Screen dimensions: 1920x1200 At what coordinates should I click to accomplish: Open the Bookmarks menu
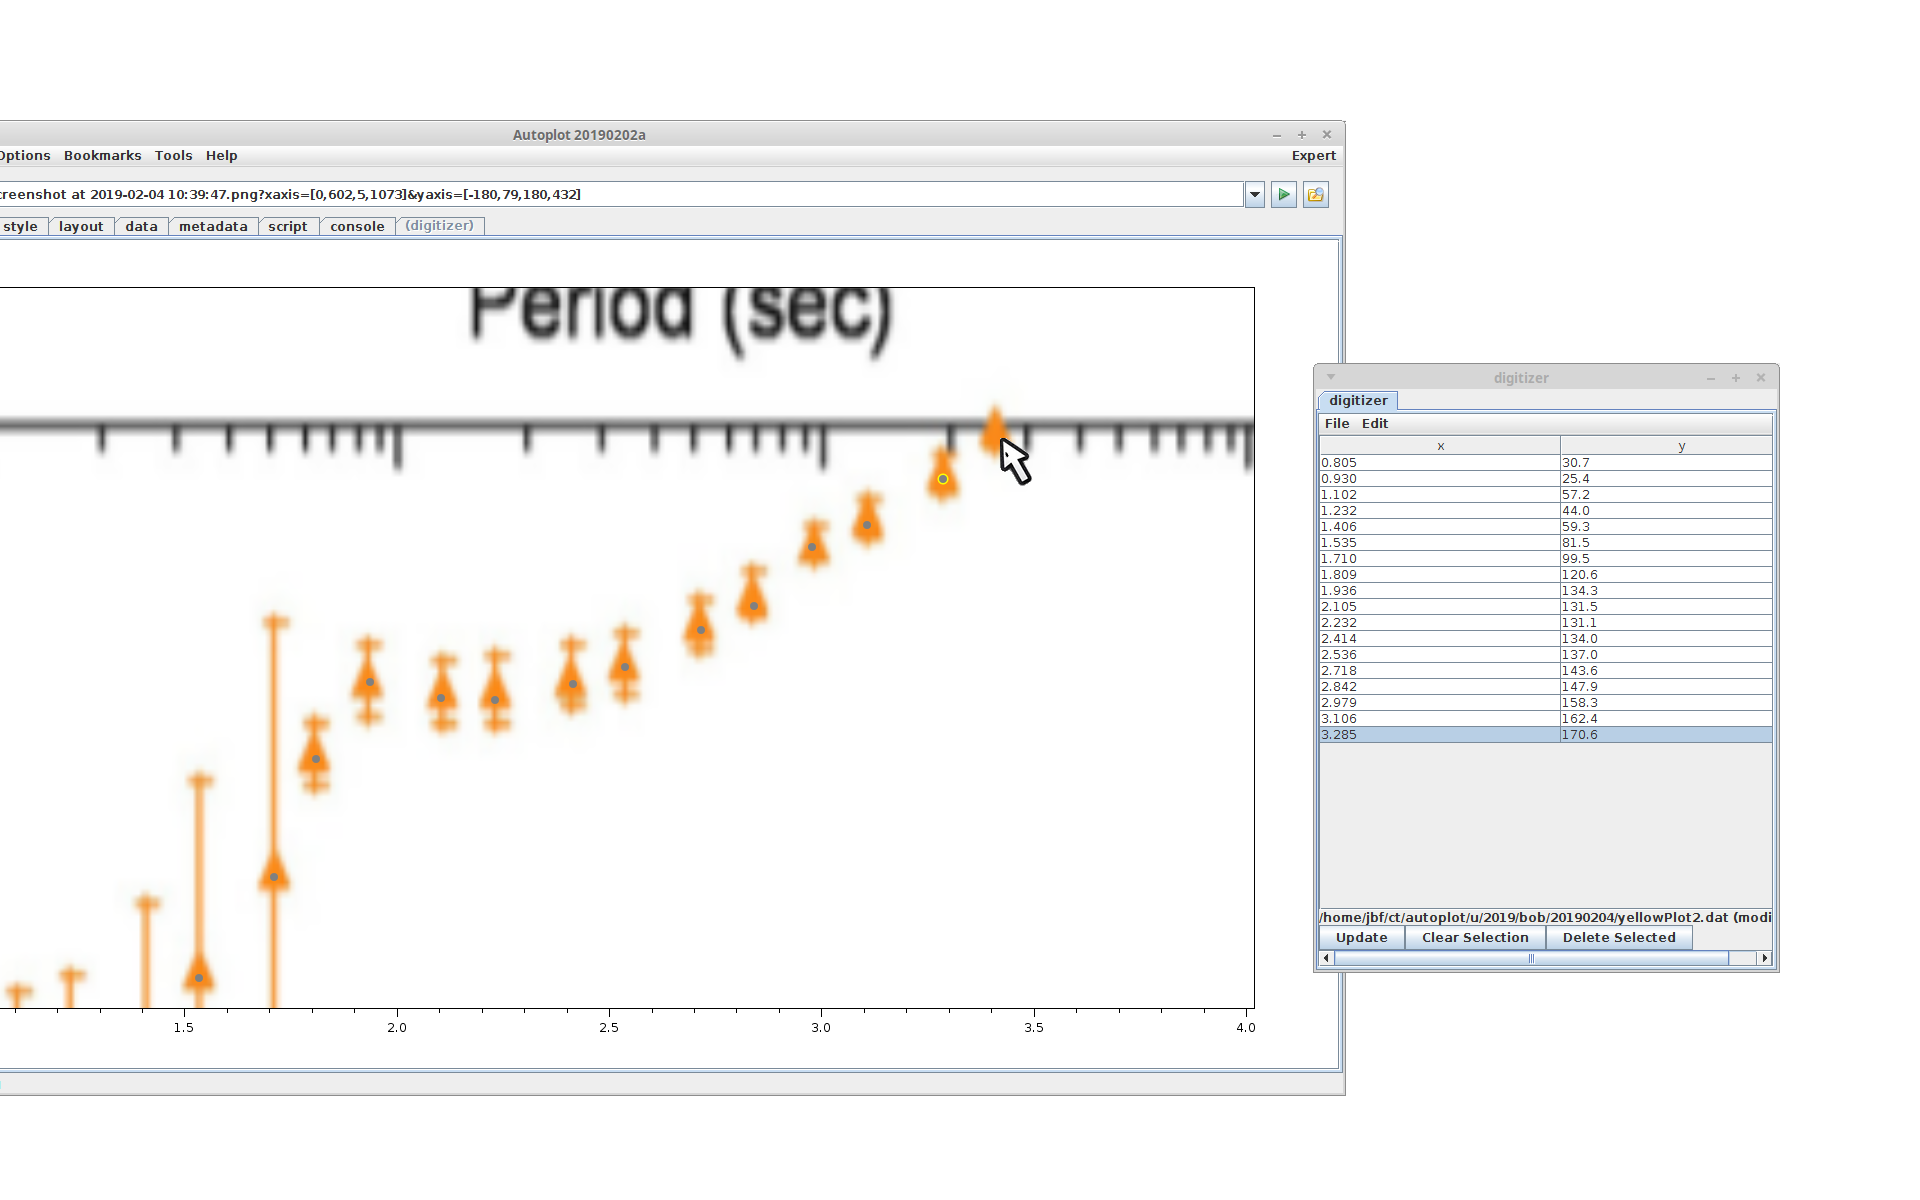coord(102,156)
